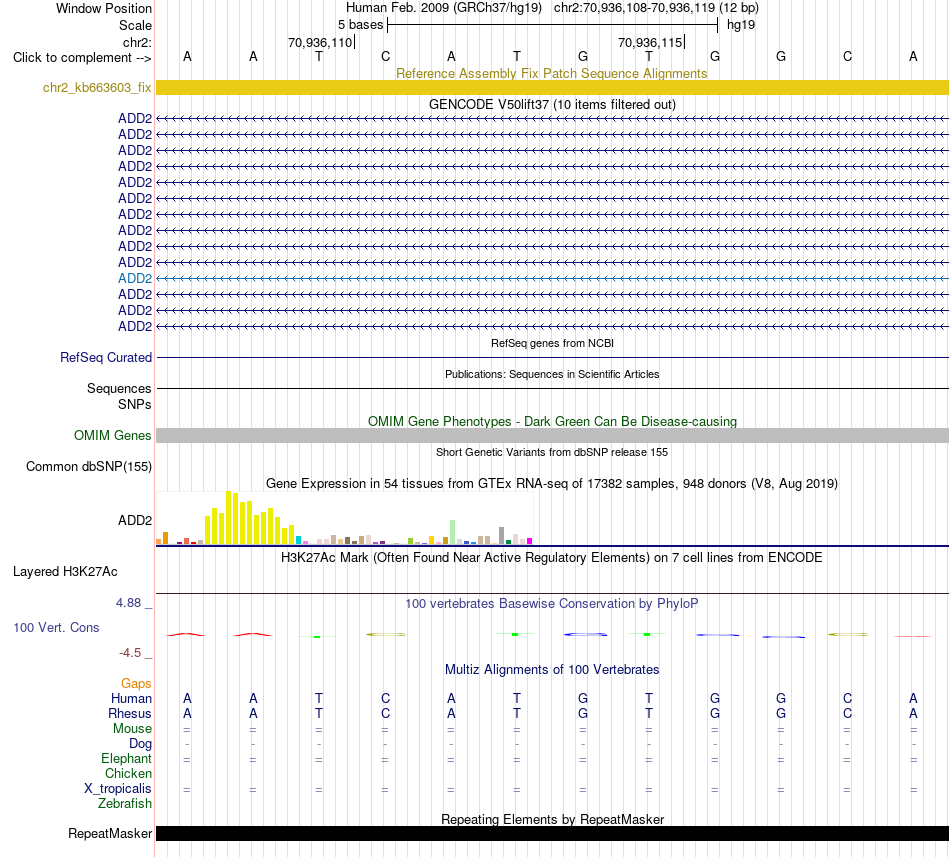Image resolution: width=950 pixels, height=857 pixels.
Task: Click the Dog species label
Action: tap(140, 744)
